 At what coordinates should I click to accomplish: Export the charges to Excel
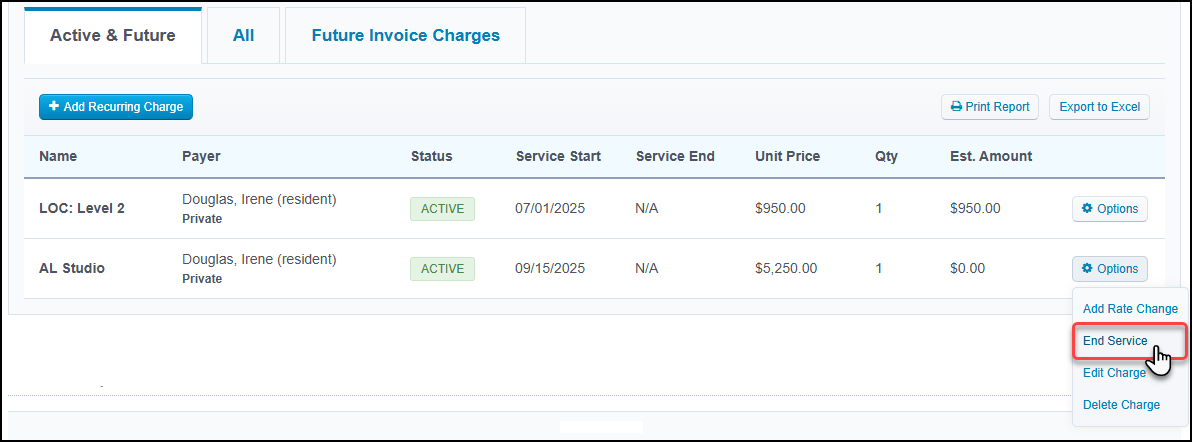(1099, 107)
